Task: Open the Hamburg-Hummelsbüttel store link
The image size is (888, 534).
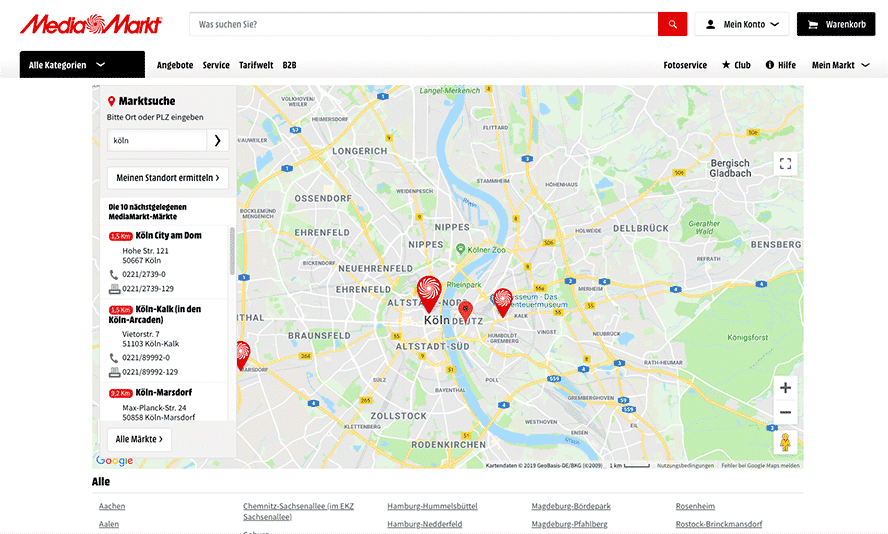Action: 433,506
